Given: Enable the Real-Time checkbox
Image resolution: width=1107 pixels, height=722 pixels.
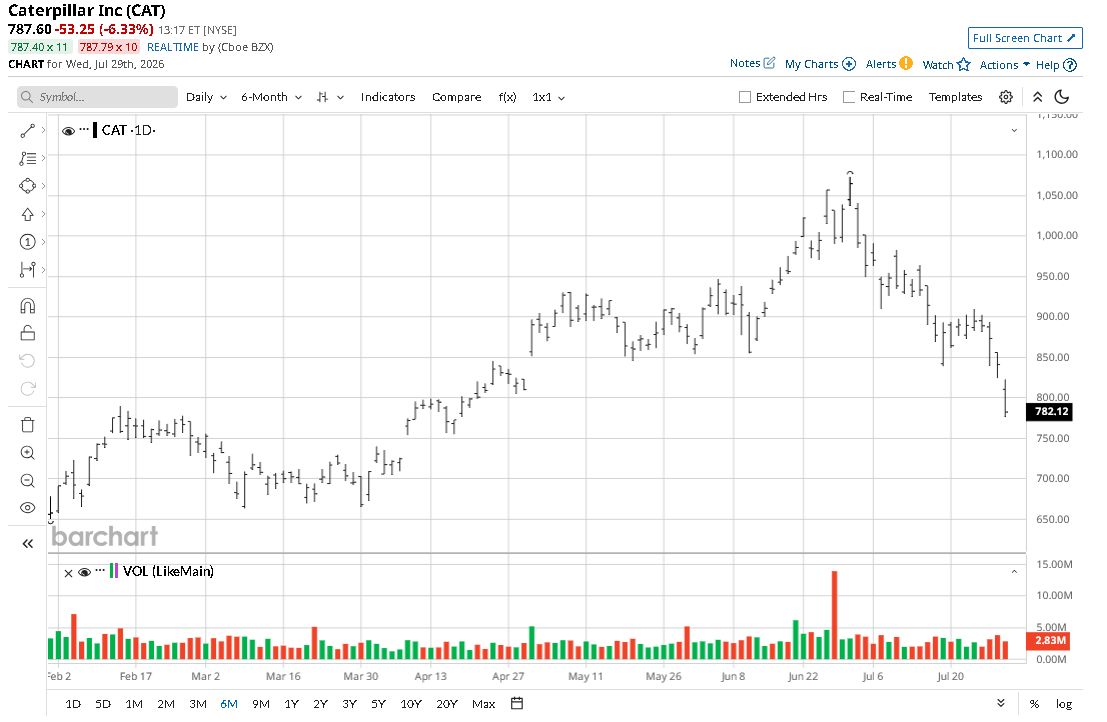Looking at the screenshot, I should click(849, 97).
